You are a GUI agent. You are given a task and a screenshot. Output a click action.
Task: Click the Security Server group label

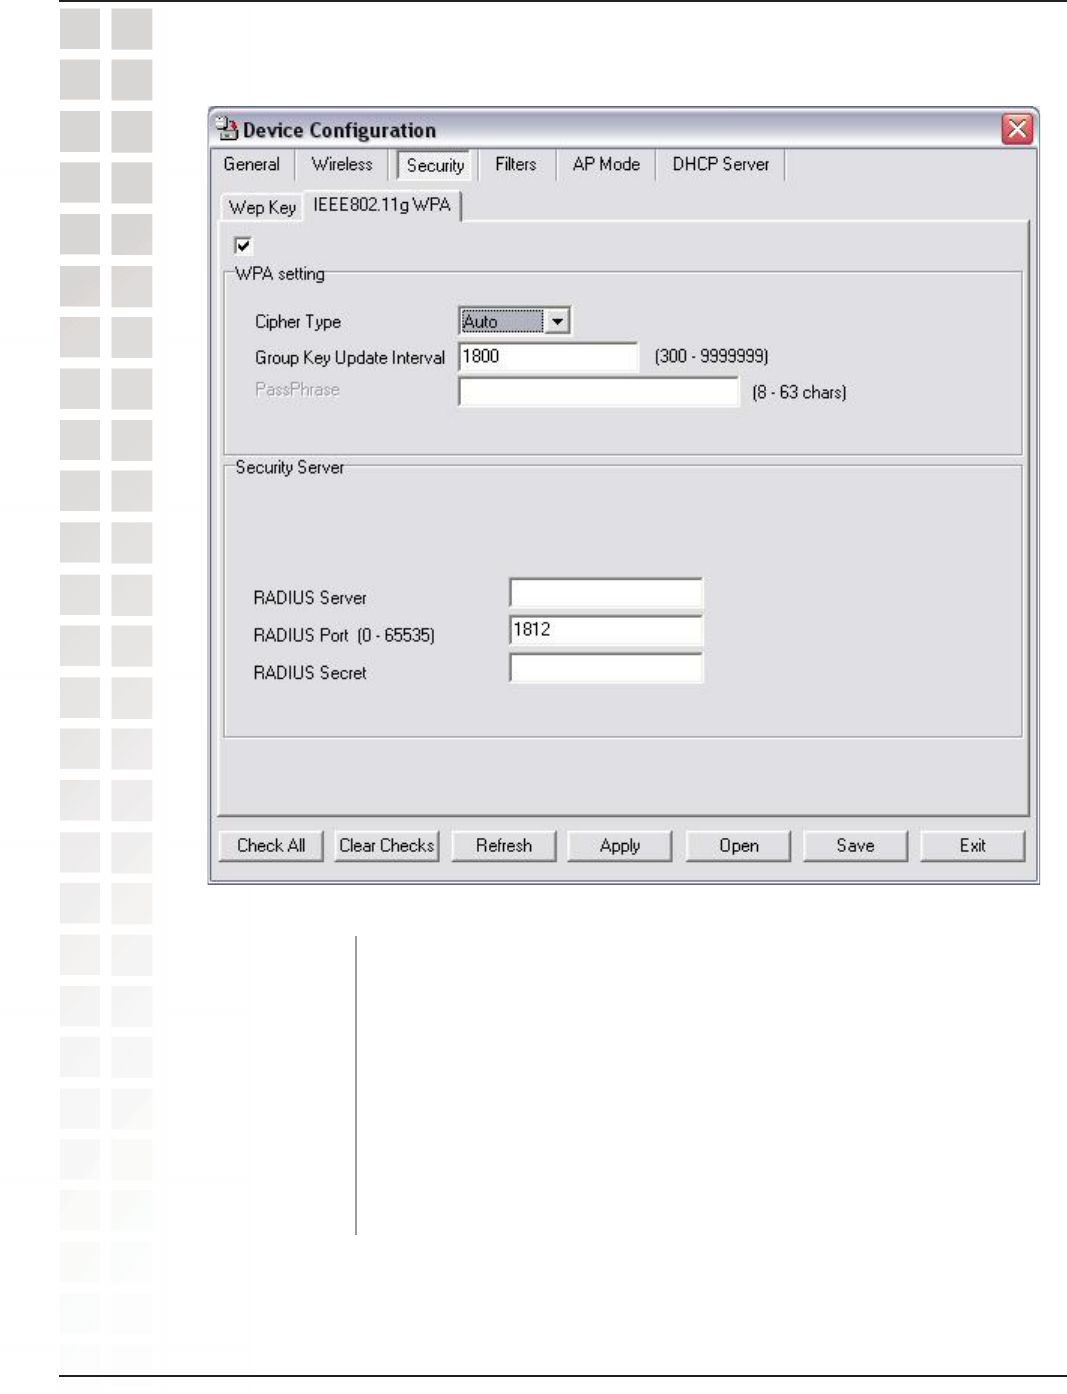290,467
